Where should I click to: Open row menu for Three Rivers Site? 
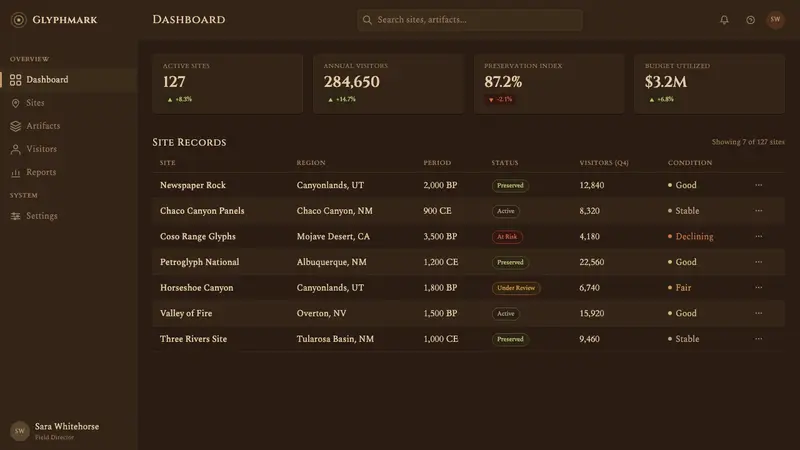pyautogui.click(x=759, y=339)
